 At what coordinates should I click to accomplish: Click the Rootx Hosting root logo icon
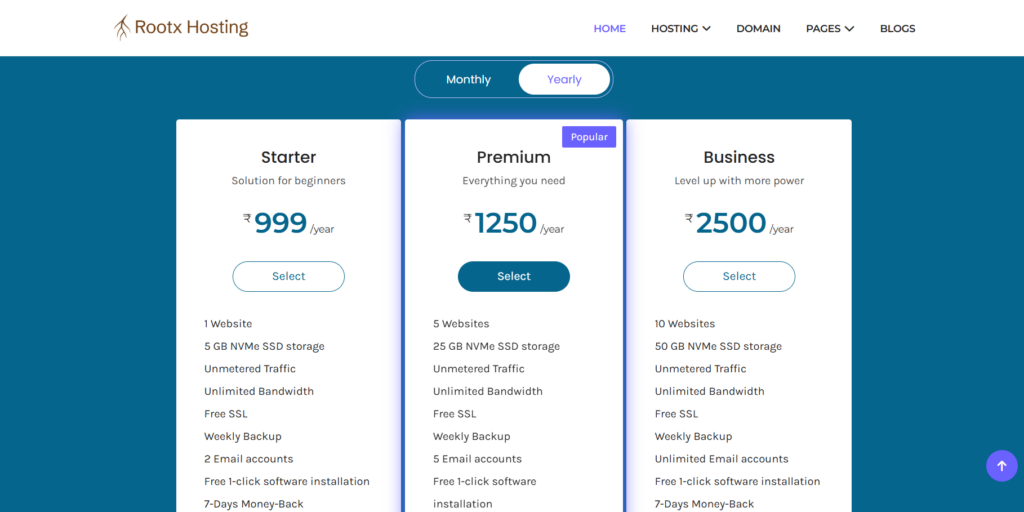(x=122, y=28)
